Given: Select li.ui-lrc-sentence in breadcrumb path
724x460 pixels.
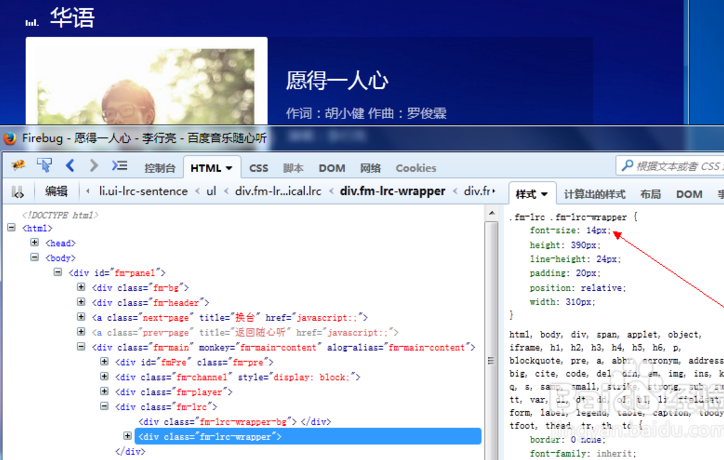Looking at the screenshot, I should tap(143, 191).
